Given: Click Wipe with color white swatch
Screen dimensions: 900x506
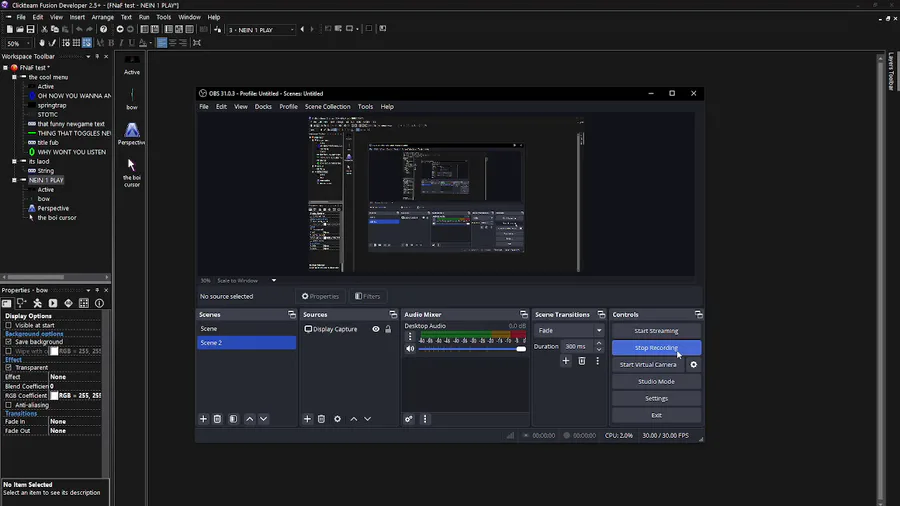Looking at the screenshot, I should [54, 351].
